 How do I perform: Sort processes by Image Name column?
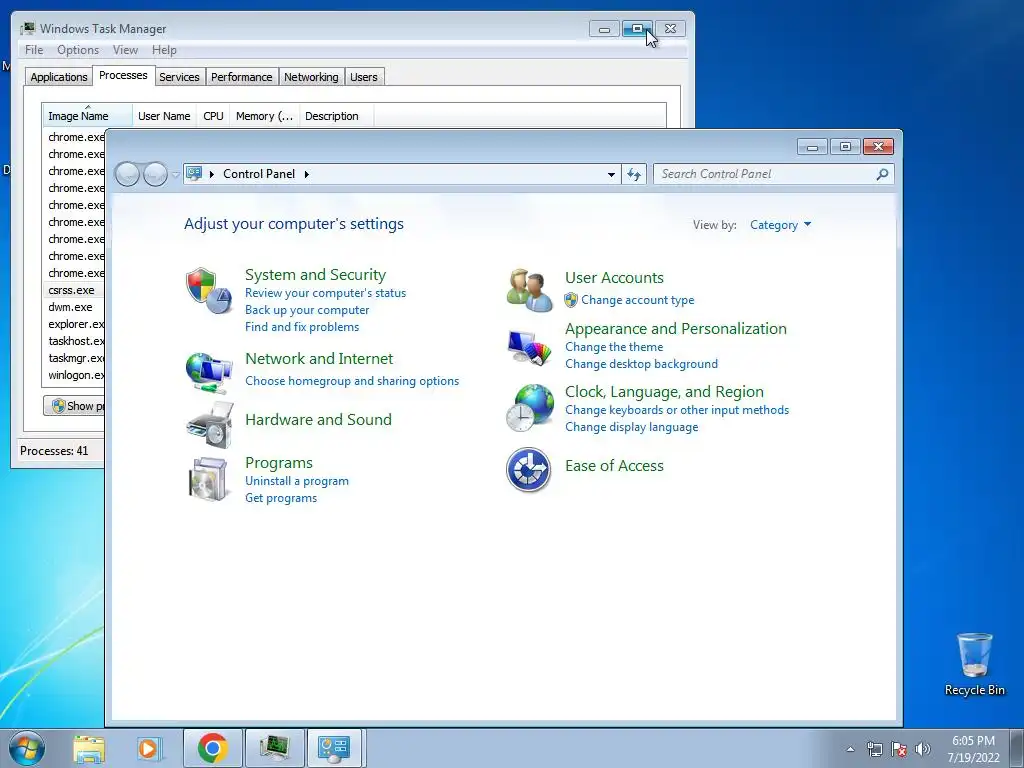tap(87, 116)
